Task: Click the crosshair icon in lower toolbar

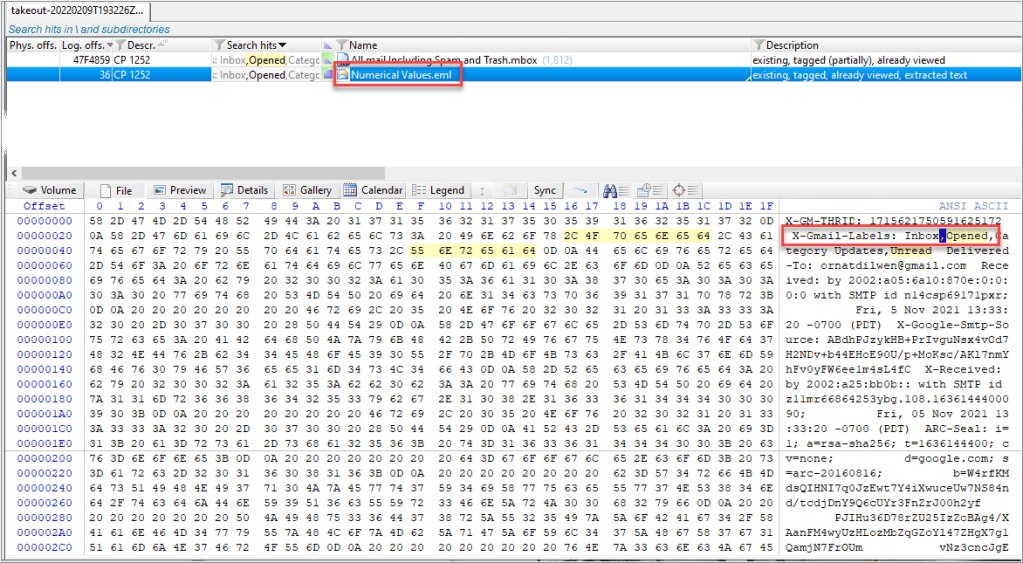Action: [x=679, y=190]
